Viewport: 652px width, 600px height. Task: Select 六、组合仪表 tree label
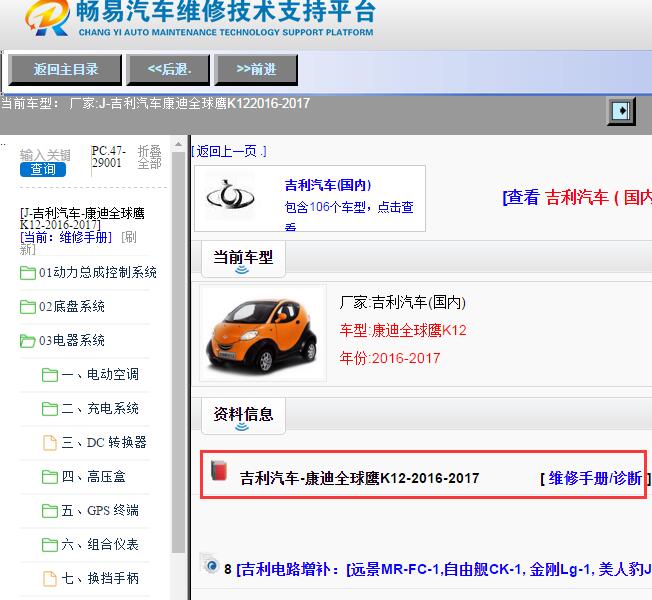[x=100, y=545]
